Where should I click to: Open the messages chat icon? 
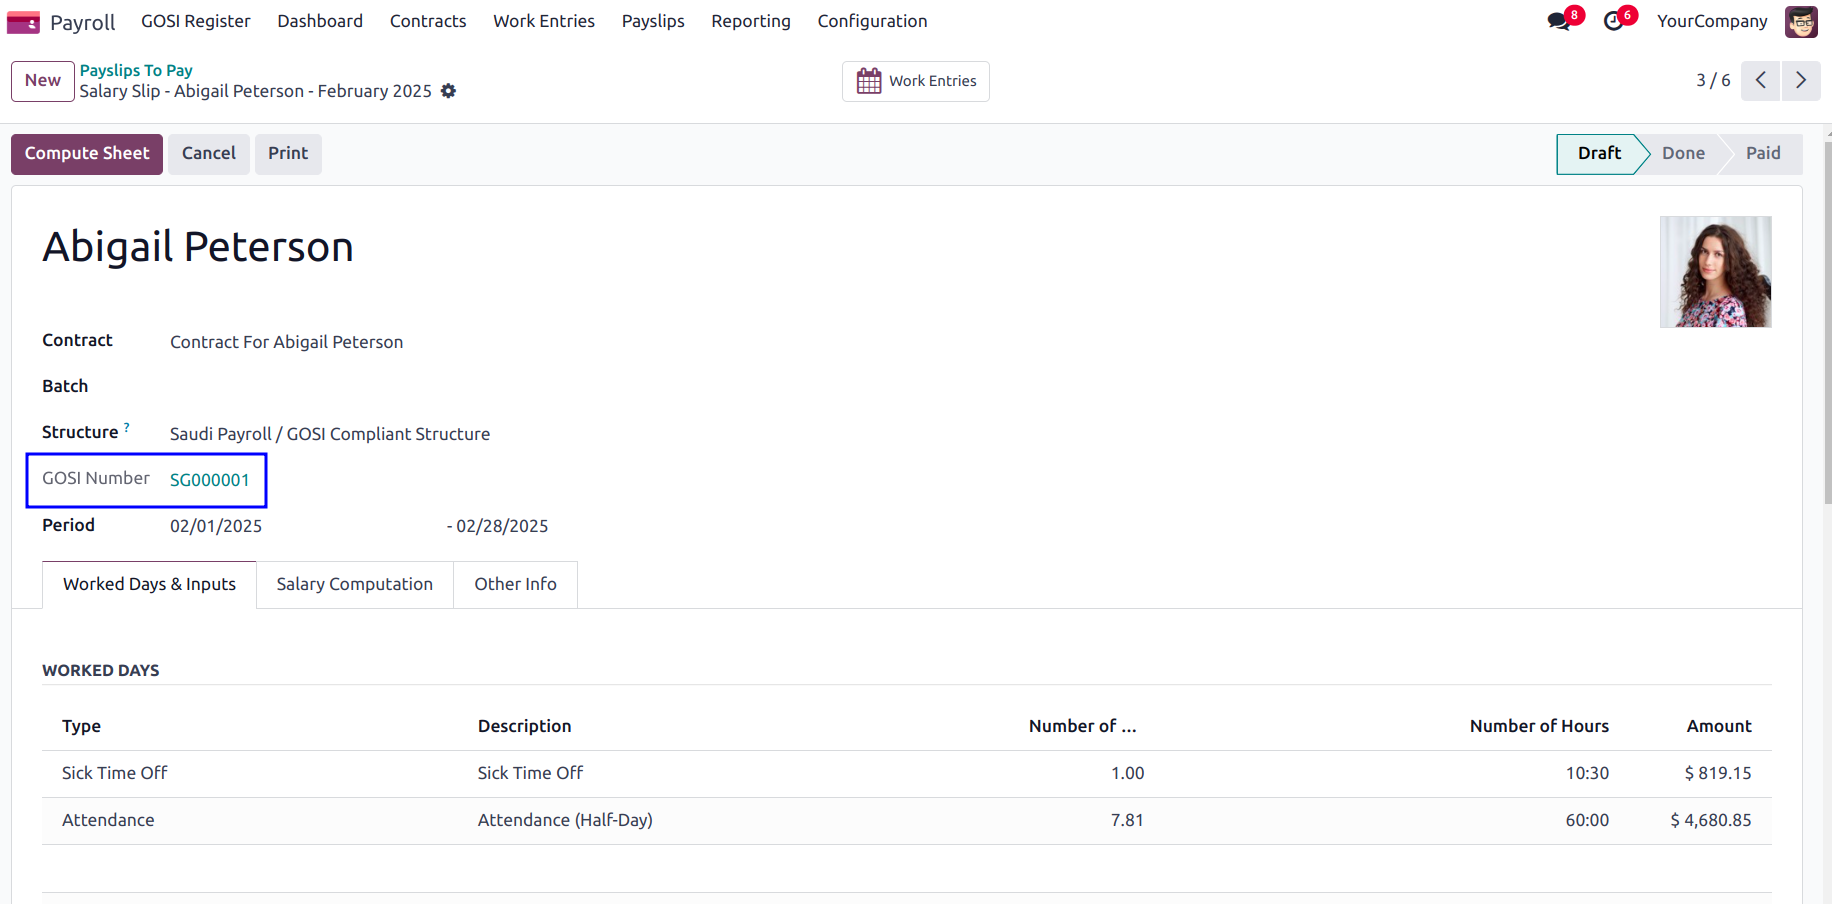coord(1558,21)
